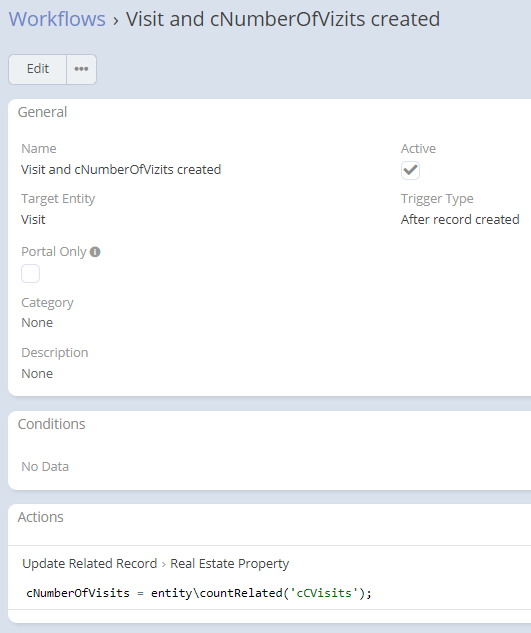The image size is (531, 633).
Task: Click the Portal Only info icon
Action: point(95,252)
